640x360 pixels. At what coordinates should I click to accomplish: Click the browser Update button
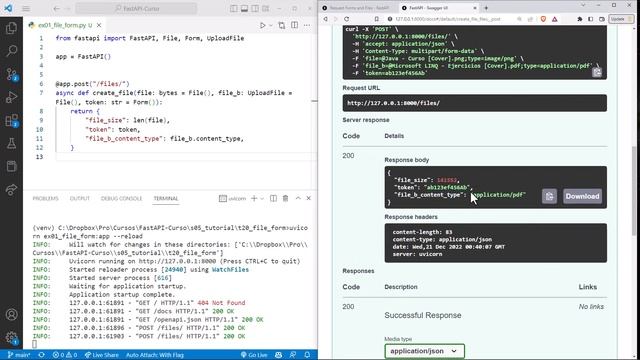pos(621,19)
